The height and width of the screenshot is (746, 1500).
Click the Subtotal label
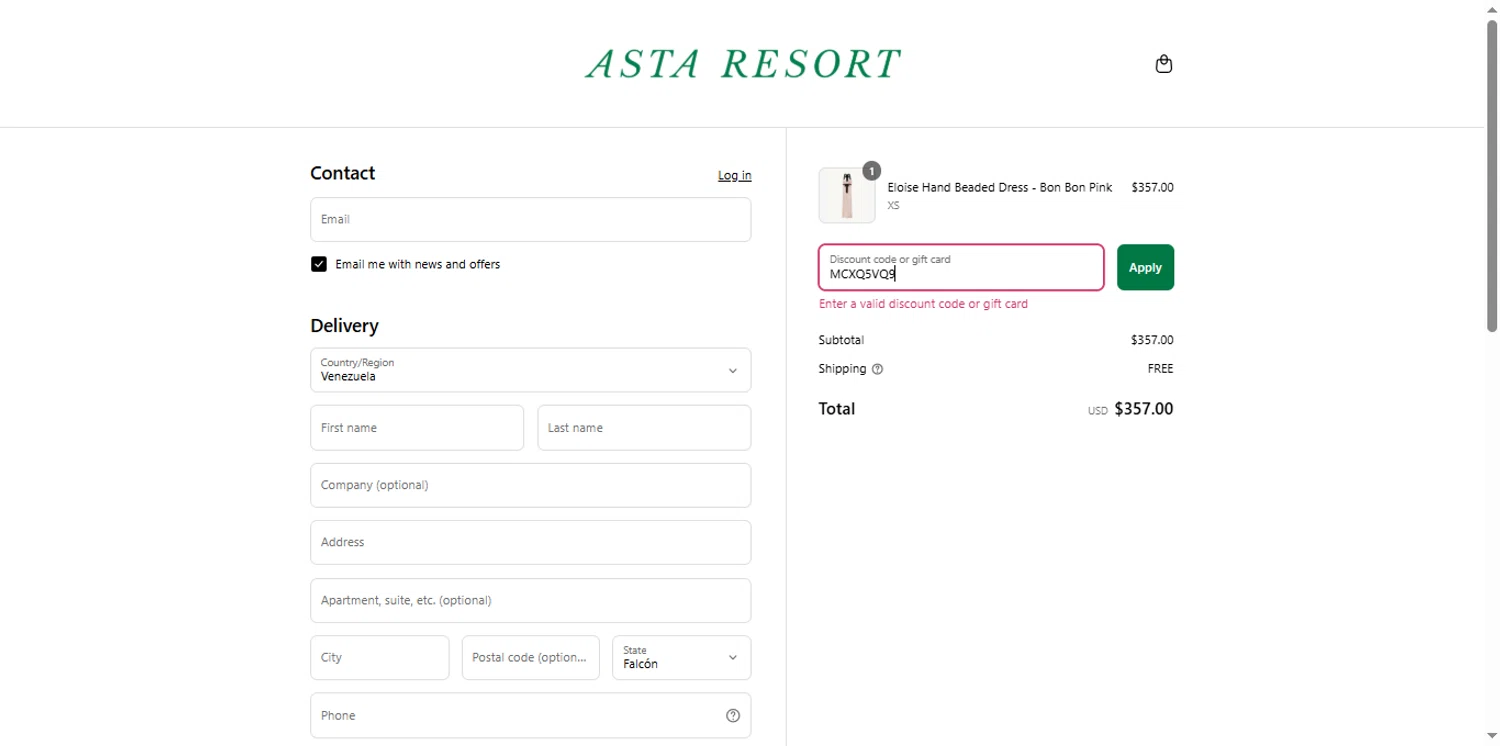841,340
